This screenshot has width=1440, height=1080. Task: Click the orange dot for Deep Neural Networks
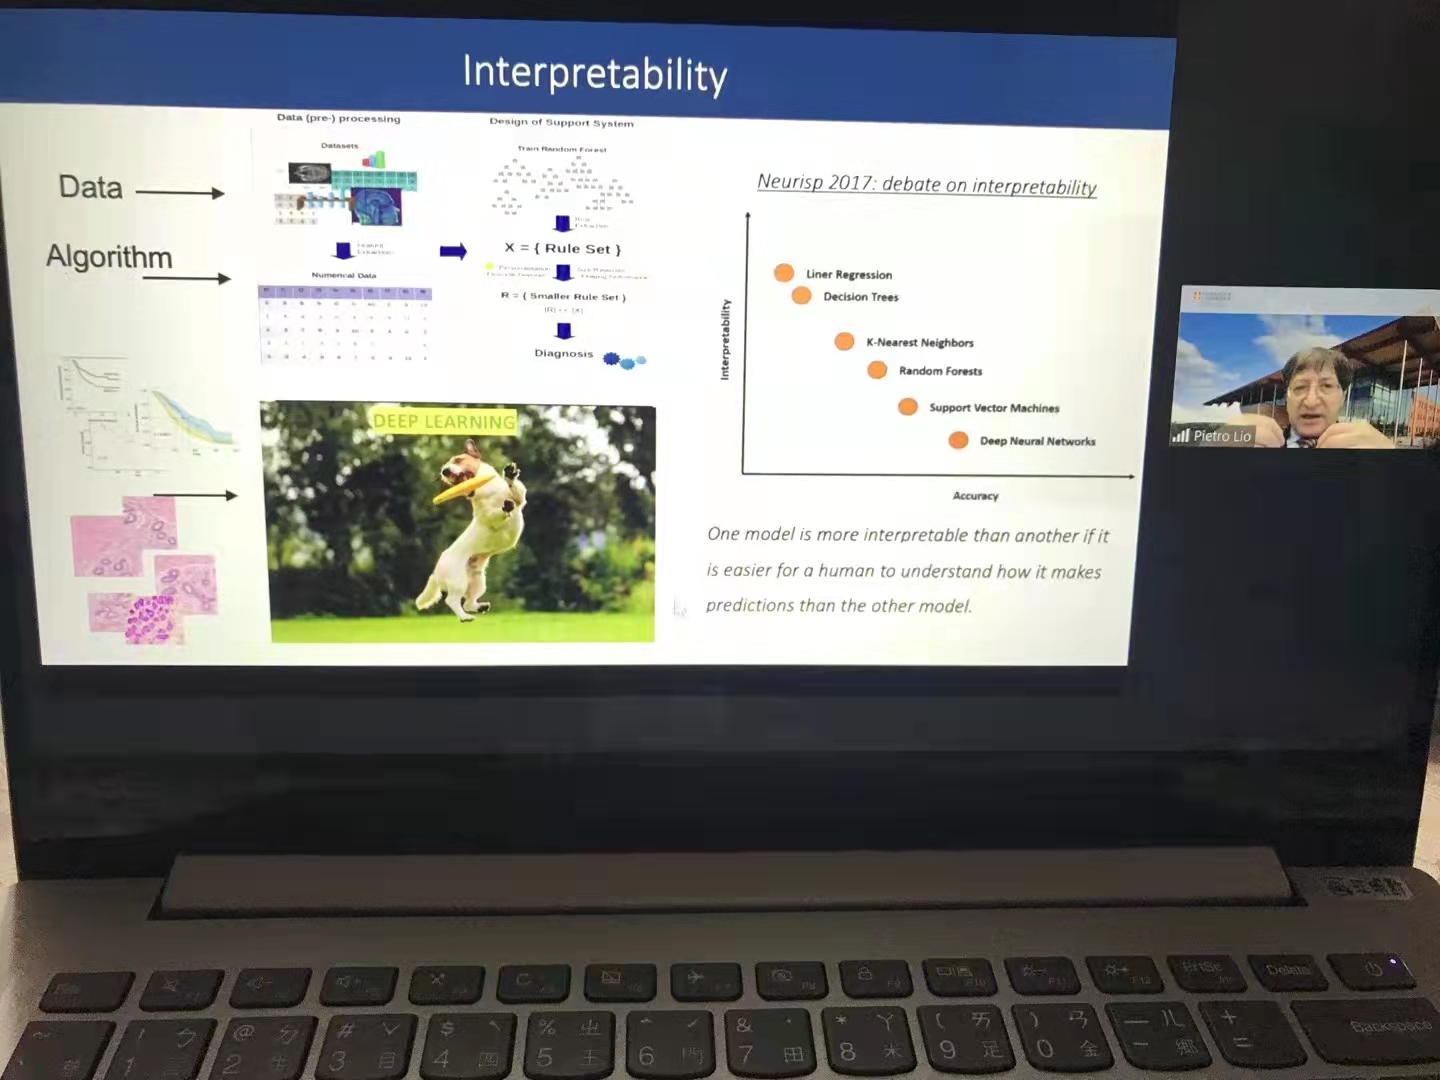pos(958,440)
